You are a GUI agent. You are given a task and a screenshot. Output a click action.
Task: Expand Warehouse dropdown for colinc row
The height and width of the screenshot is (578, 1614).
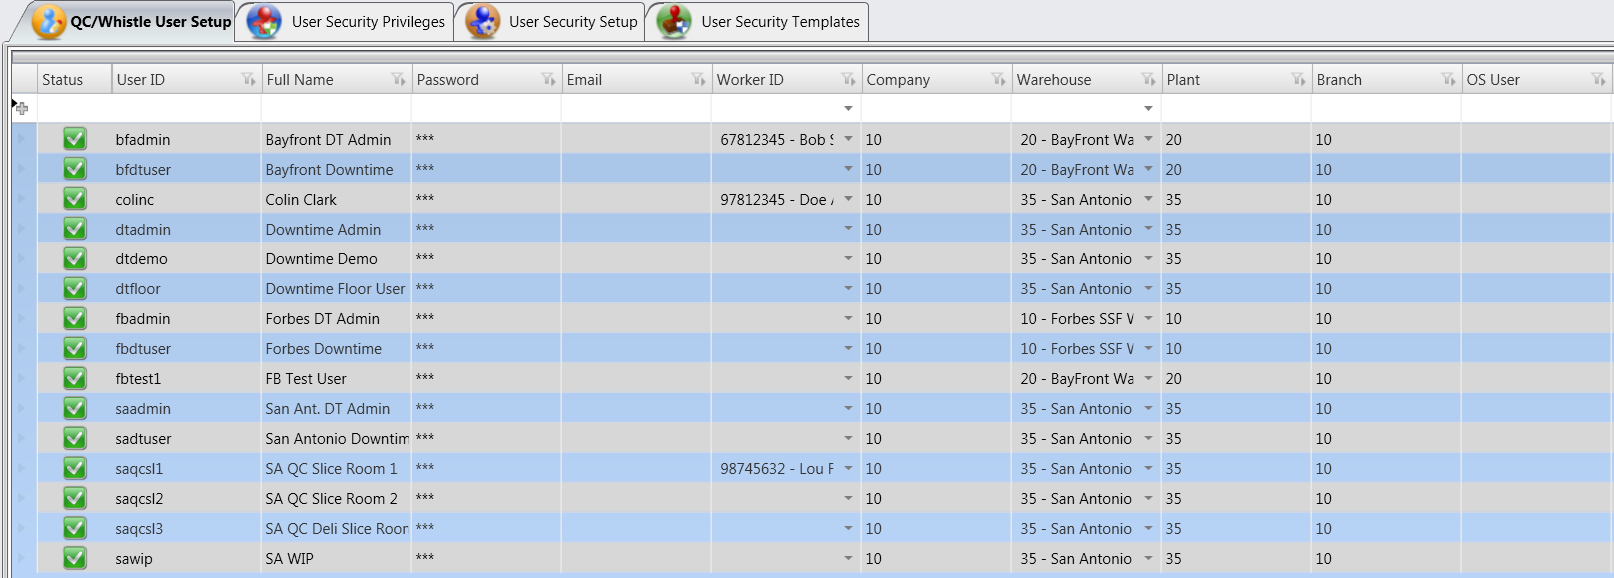1148,199
